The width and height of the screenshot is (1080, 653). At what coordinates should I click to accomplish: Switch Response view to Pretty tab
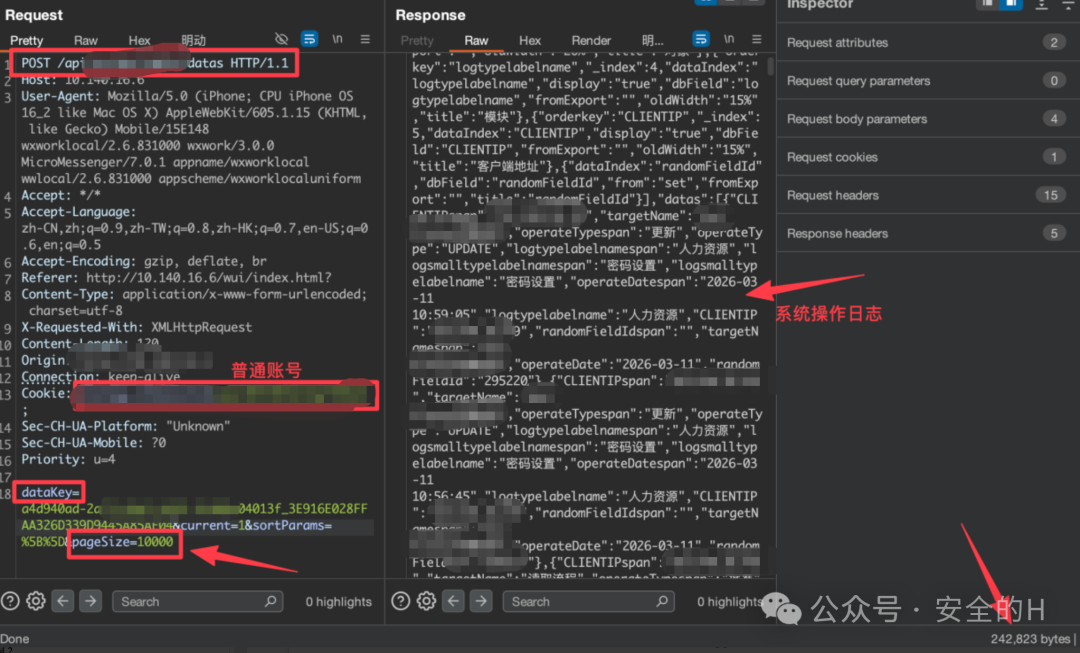tap(417, 41)
